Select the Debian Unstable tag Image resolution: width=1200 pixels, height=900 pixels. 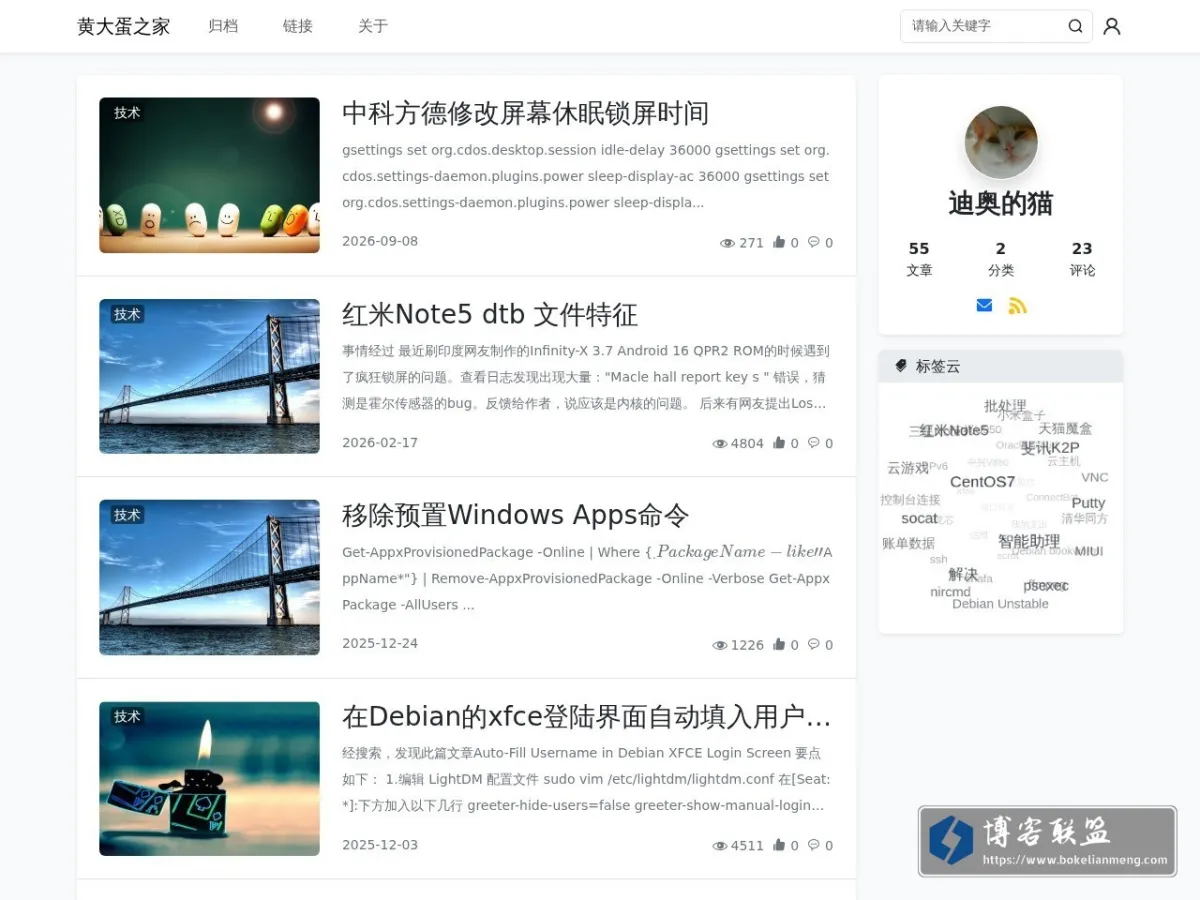[x=1000, y=604]
